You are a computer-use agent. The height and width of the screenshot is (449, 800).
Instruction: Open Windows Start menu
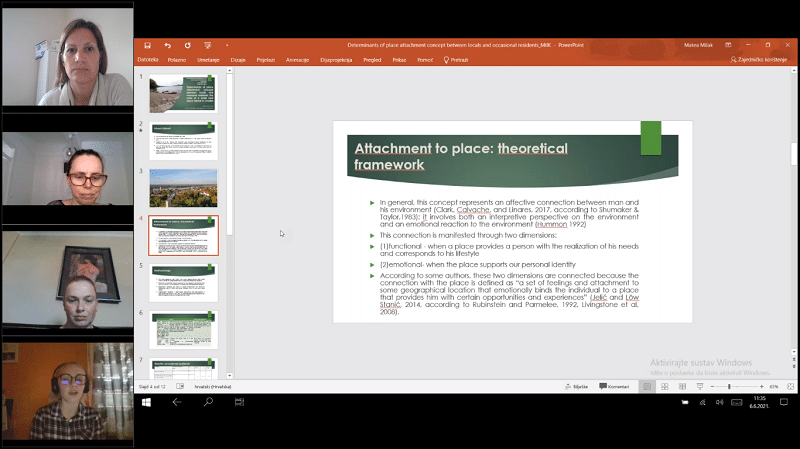click(146, 402)
